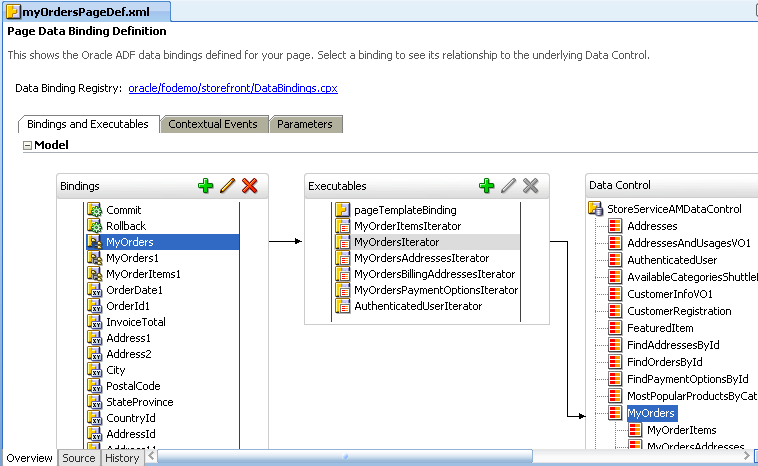Viewport: 758px width, 466px height.
Task: Click the Executables delete X icon
Action: [530, 186]
